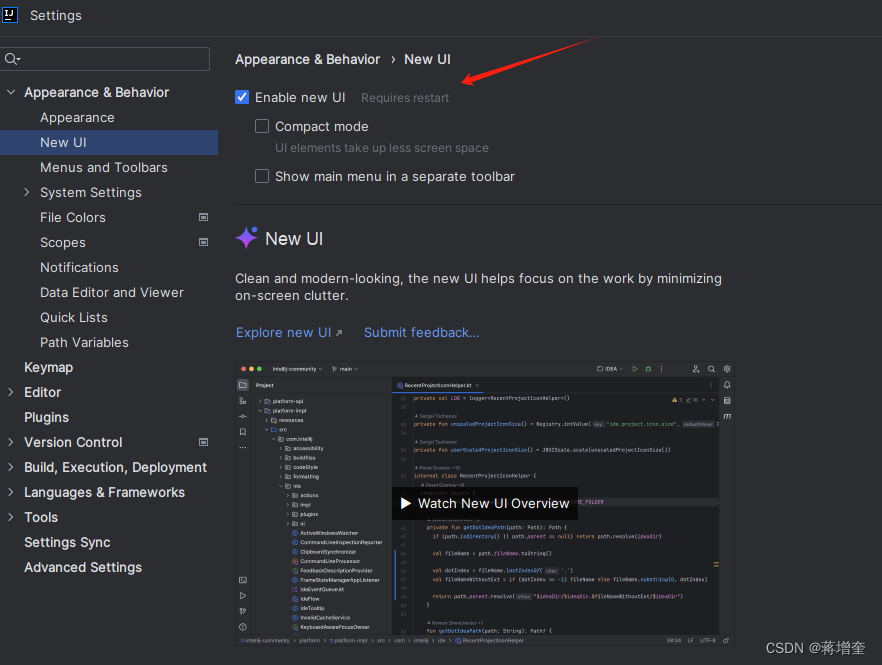Image resolution: width=882 pixels, height=665 pixels.
Task: Click the search magnifier icon in settings
Action: pos(12,59)
